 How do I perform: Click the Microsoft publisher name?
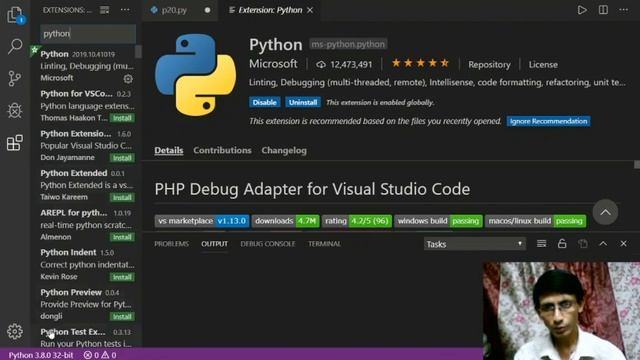coord(273,64)
